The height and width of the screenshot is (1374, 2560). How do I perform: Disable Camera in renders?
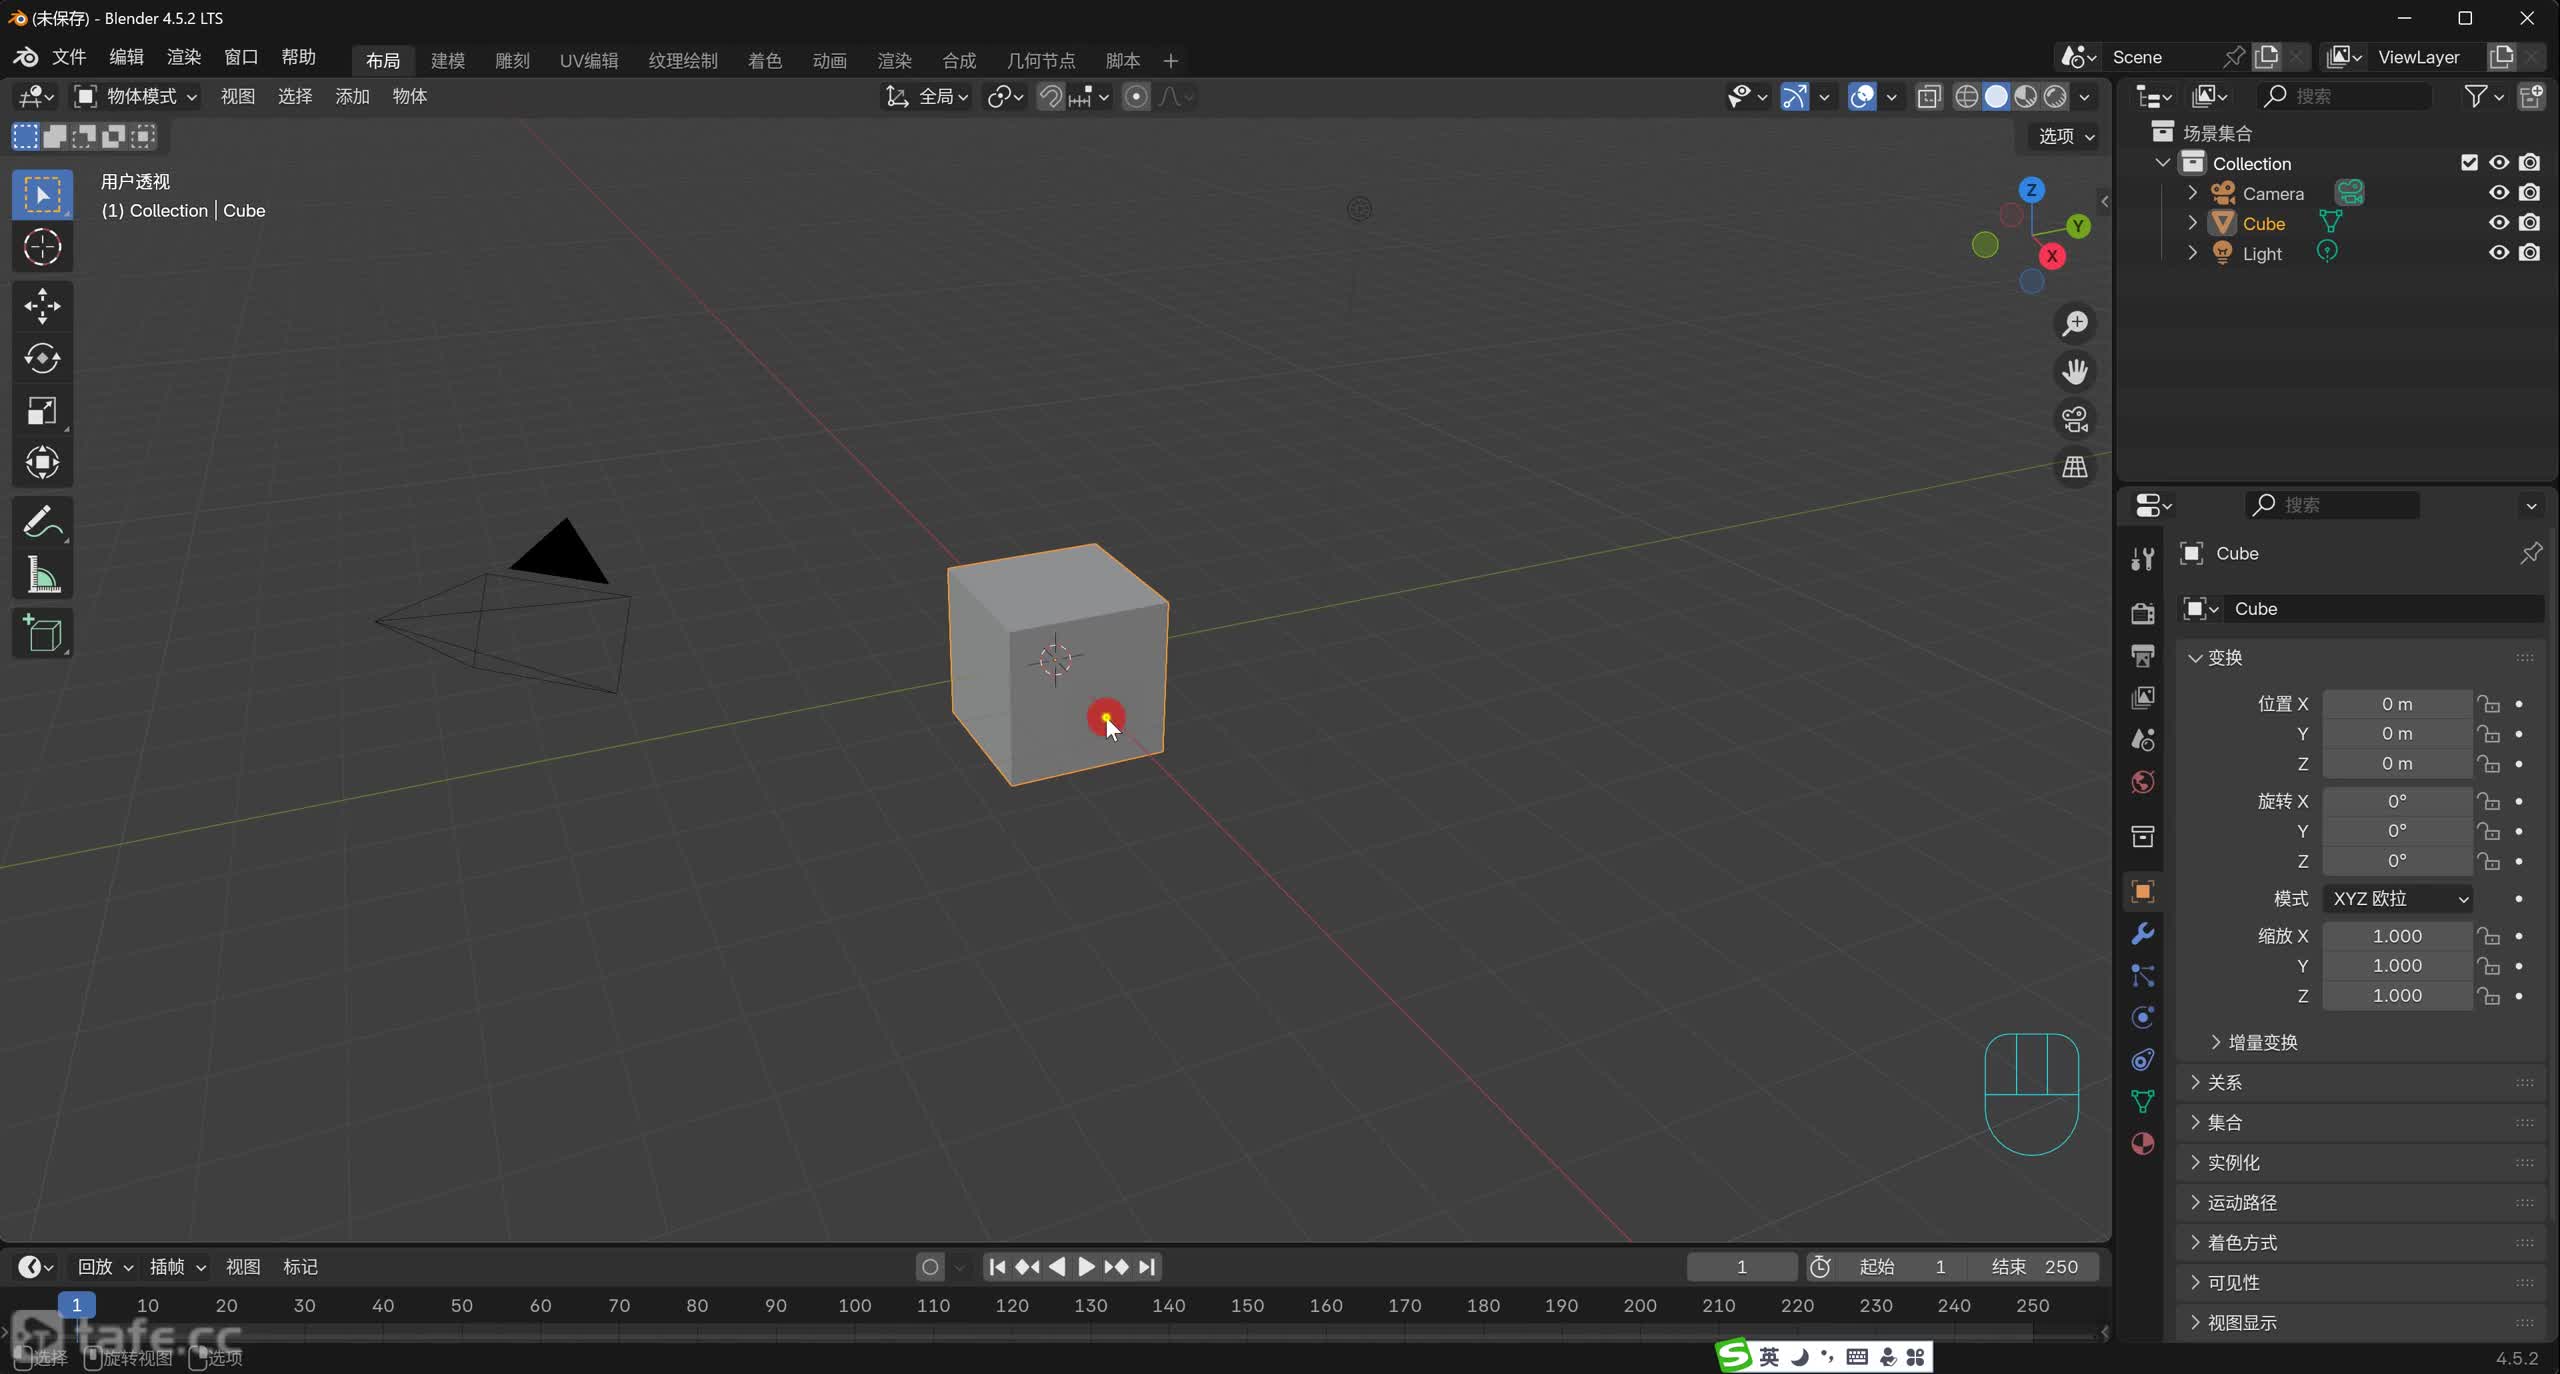coord(2529,193)
